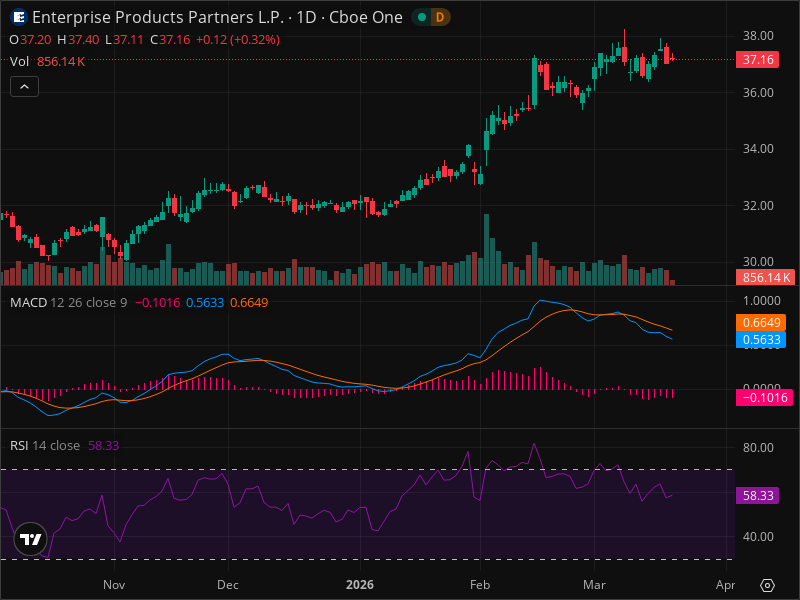This screenshot has width=800, height=600.
Task: Click the red 37.16 price label
Action: coord(758,60)
